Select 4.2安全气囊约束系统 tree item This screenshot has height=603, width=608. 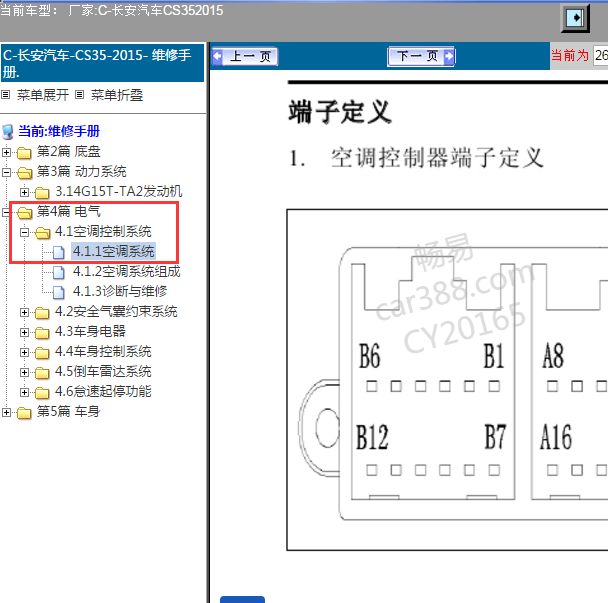(x=116, y=311)
